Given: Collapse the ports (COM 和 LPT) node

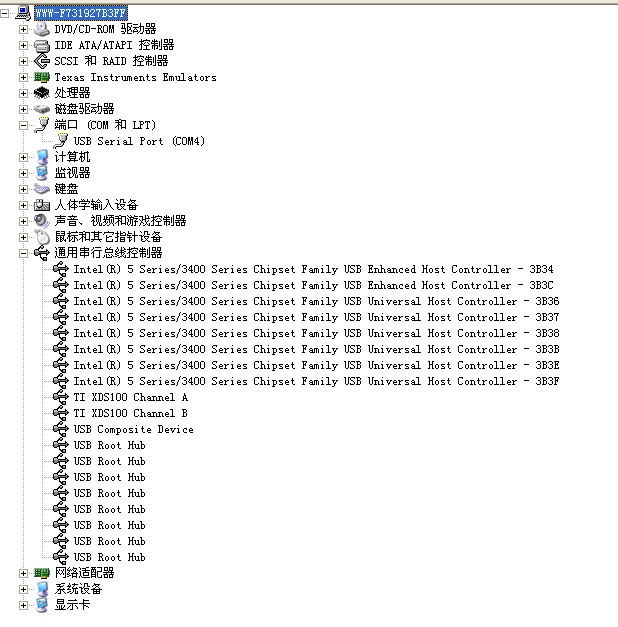Looking at the screenshot, I should click(23, 125).
